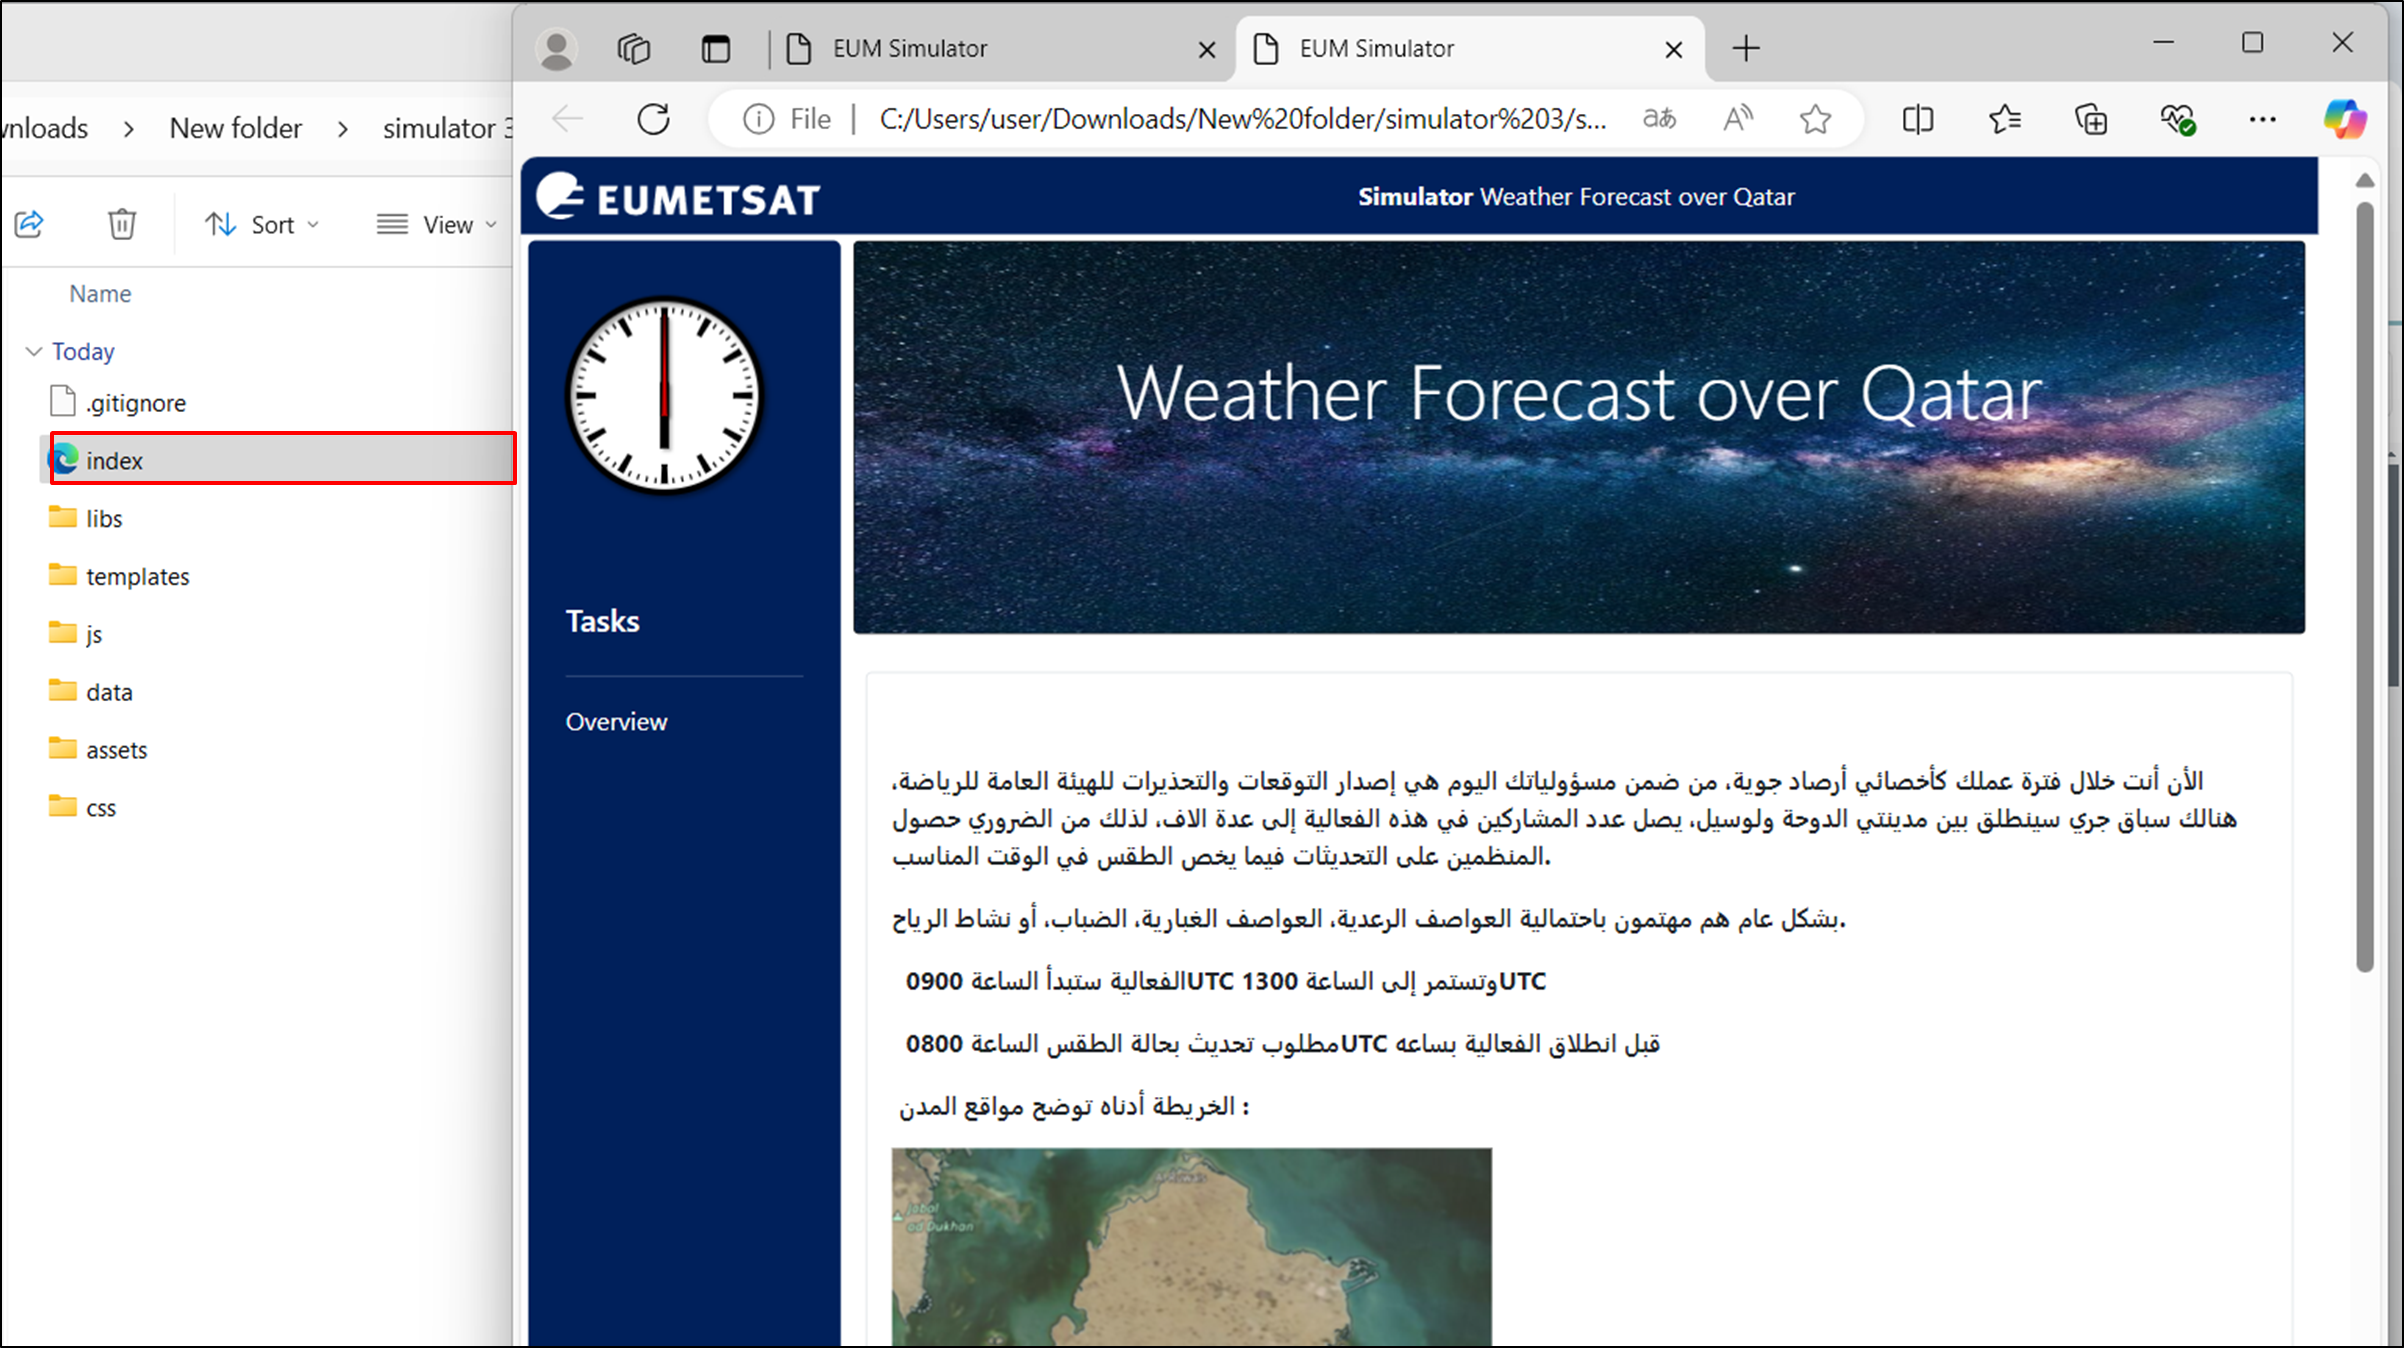Open Sort dropdown in File Explorer
Screen dimensions: 2404x1348
click(262, 225)
